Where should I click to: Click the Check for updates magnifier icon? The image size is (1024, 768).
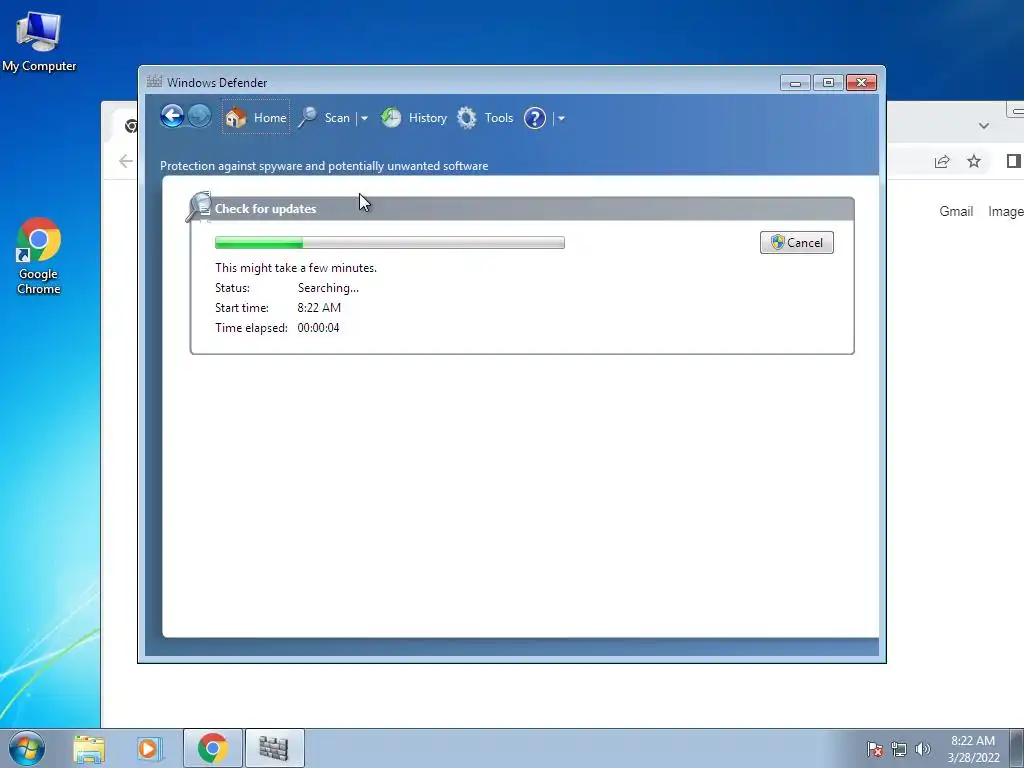(199, 207)
